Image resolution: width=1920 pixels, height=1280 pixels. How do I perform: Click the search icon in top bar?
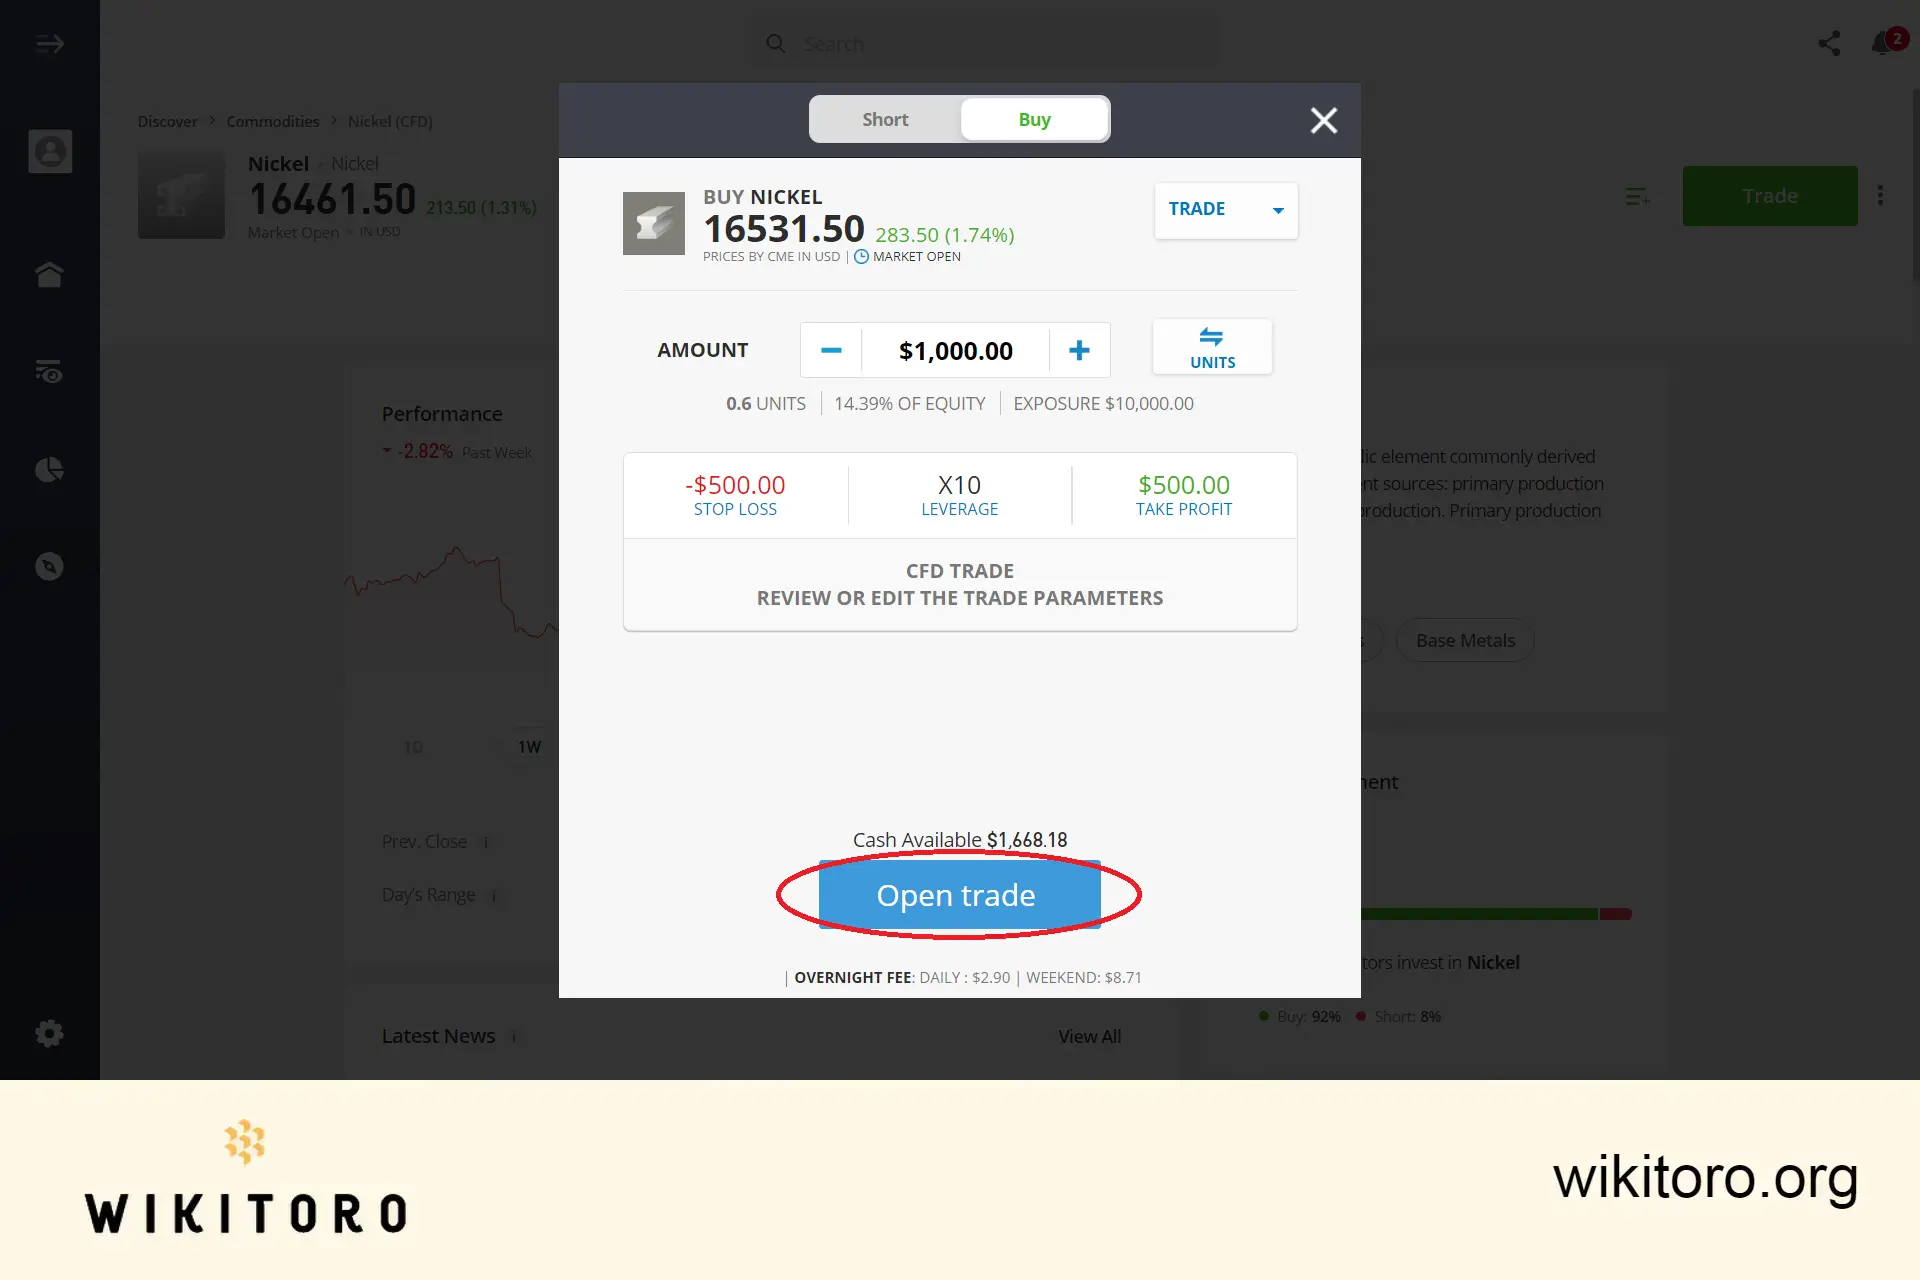[776, 43]
